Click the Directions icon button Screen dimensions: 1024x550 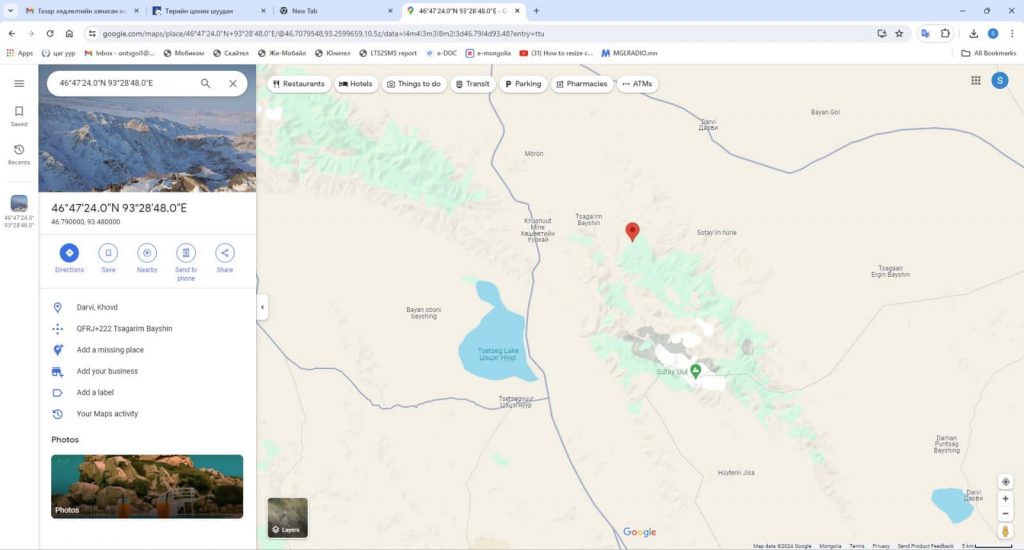pos(69,253)
